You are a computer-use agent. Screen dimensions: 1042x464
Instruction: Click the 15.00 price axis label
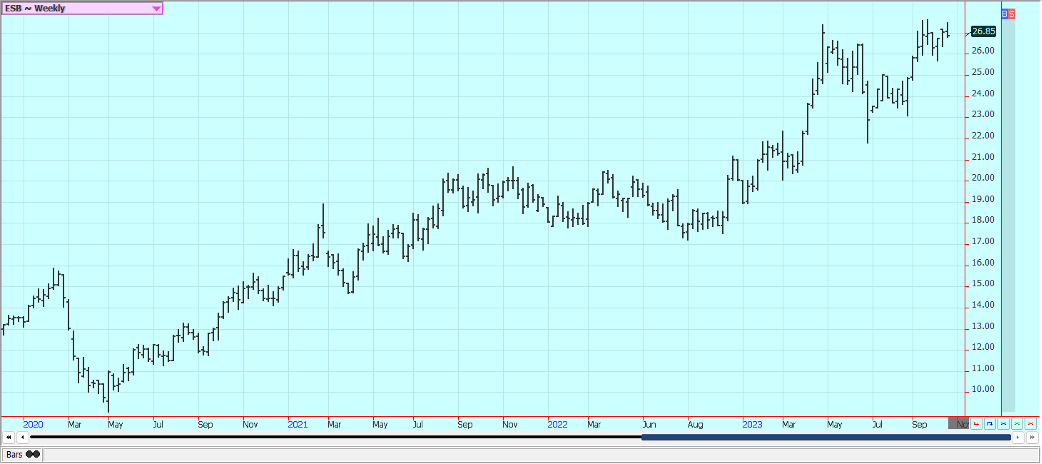(982, 284)
